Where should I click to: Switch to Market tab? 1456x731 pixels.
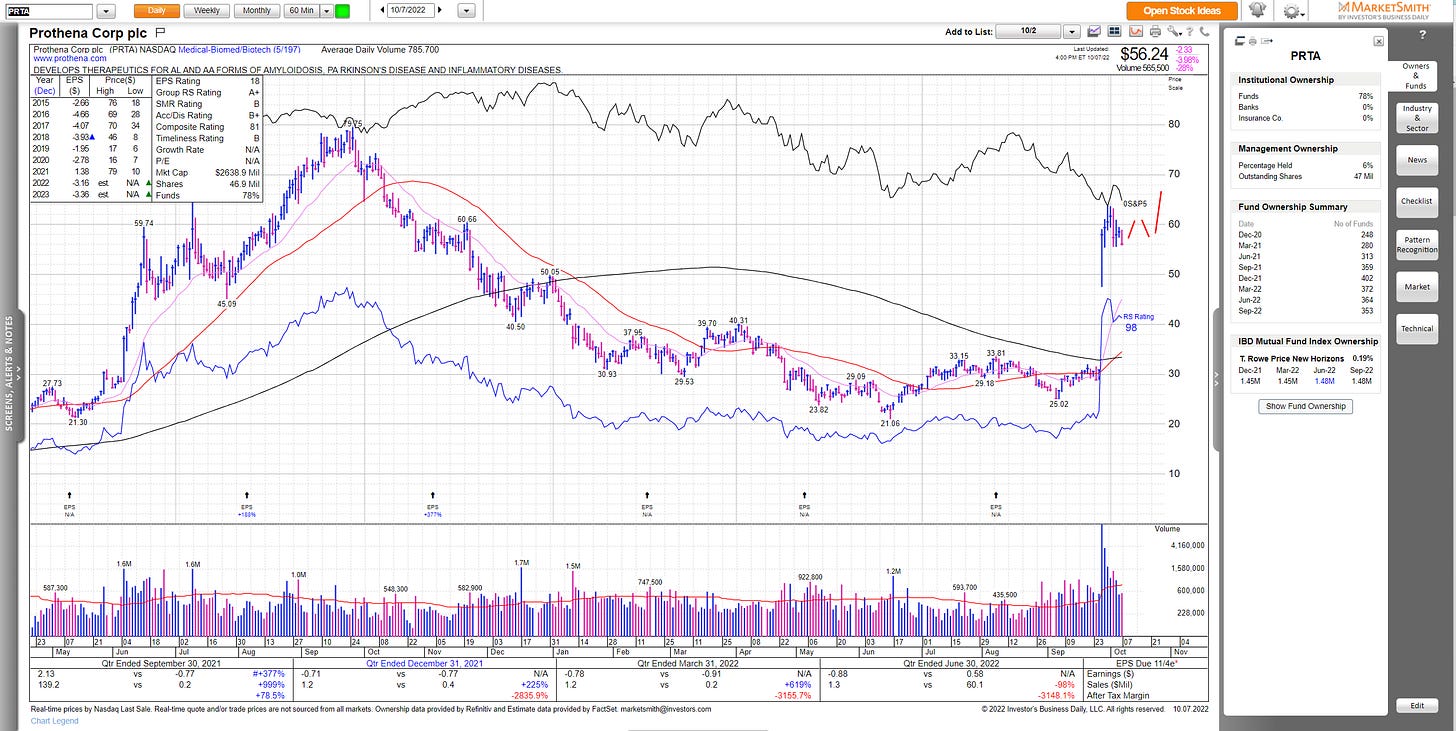(x=1416, y=287)
